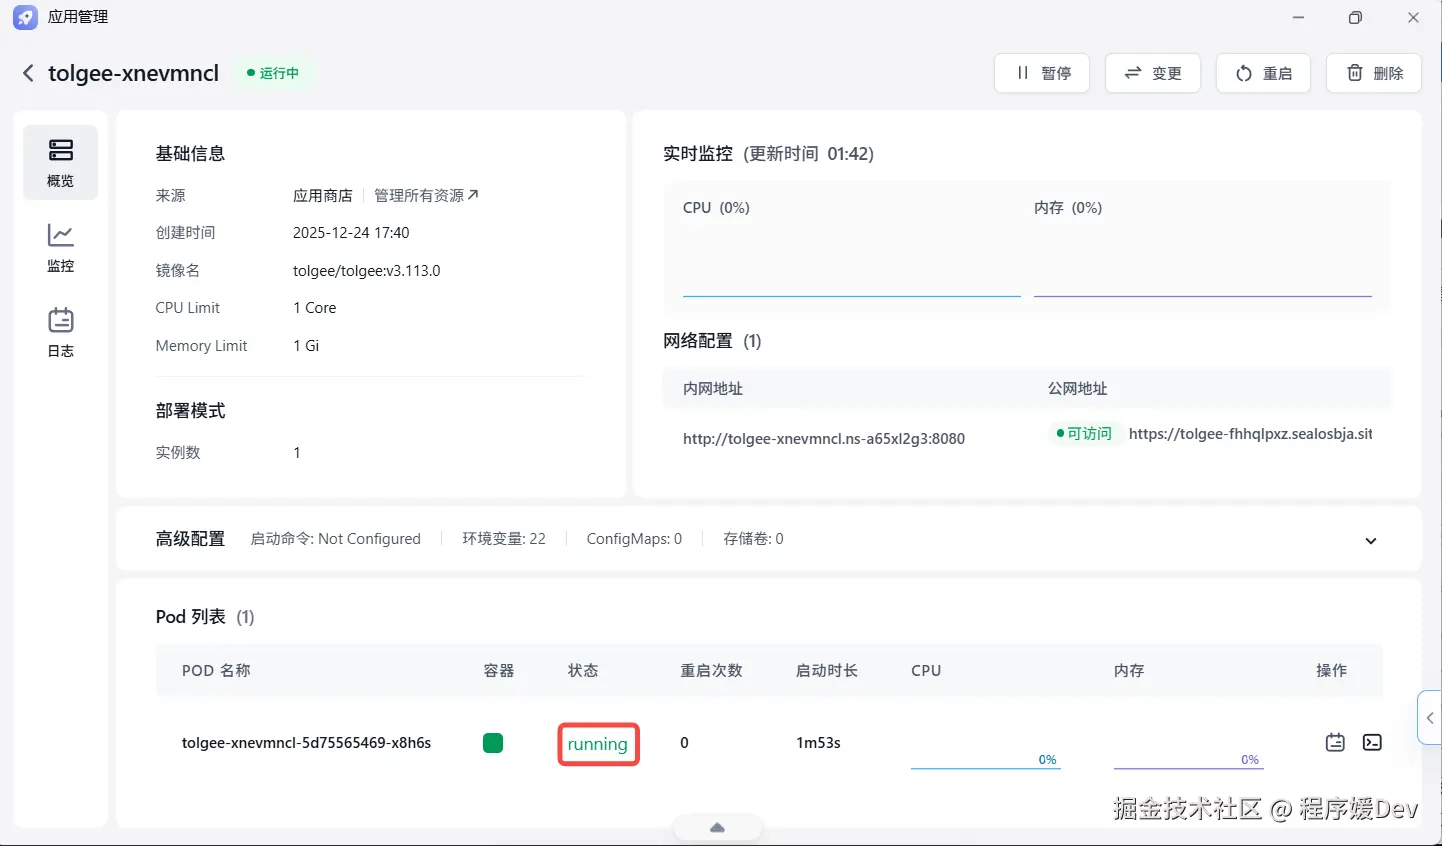Select pod name tolgee-xnevmncl-5d75565469-x8h6s
Viewport: 1442px width, 846px height.
(x=306, y=743)
